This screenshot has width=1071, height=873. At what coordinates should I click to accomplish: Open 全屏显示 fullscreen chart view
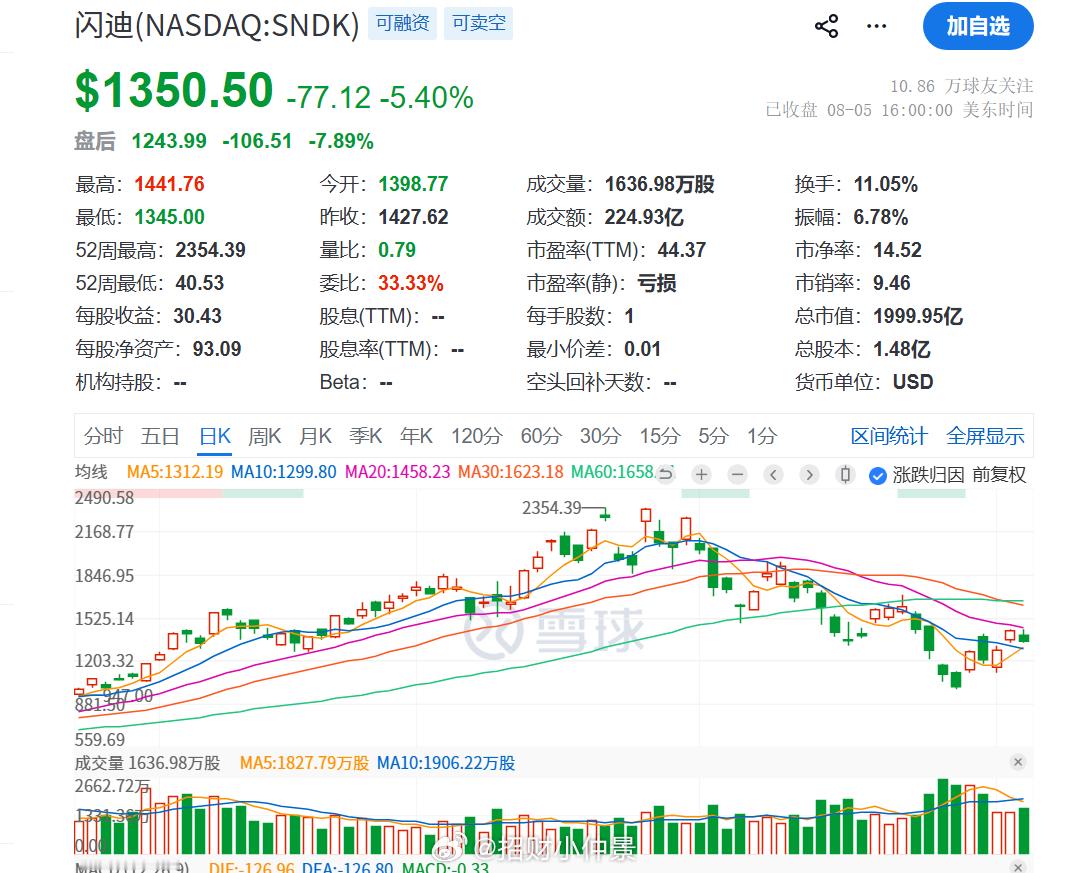pyautogui.click(x=986, y=436)
